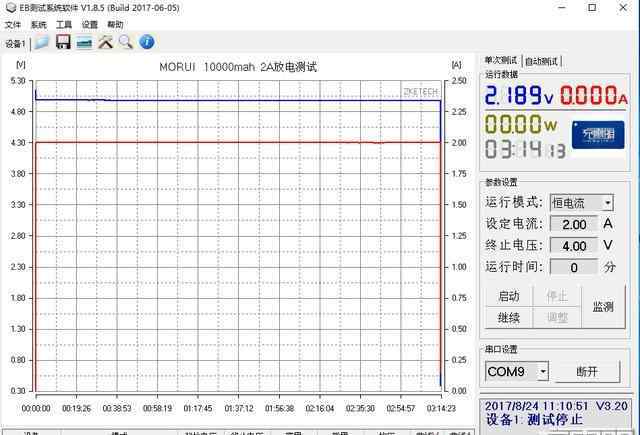Click the 01:17:45 time axis label
The height and width of the screenshot is (435, 640).
pos(198,408)
